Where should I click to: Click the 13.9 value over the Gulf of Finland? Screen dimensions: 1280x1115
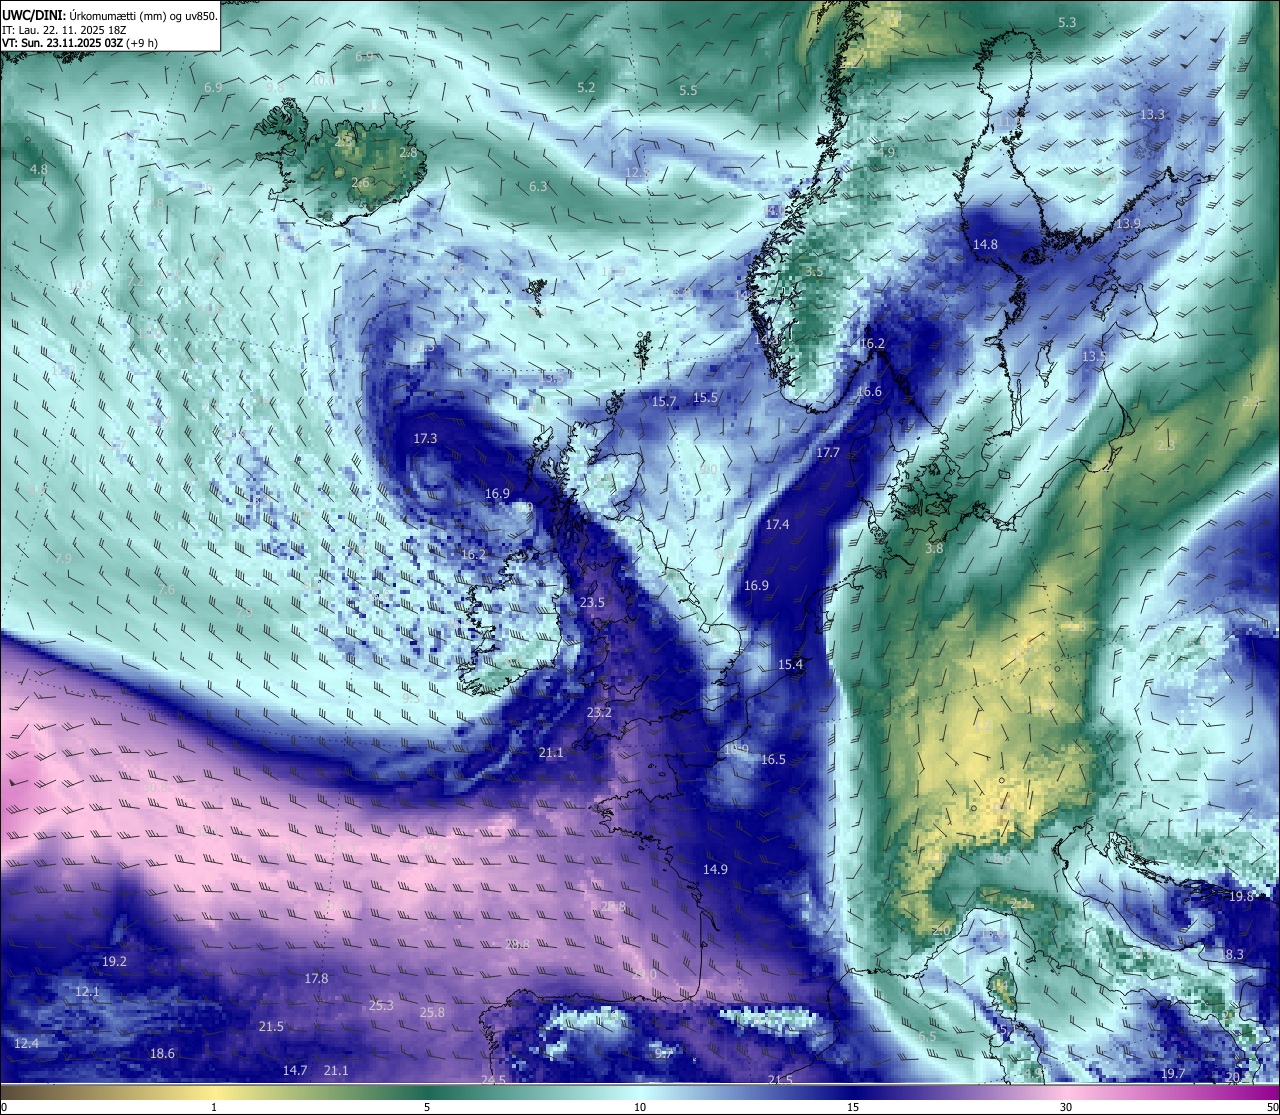(1129, 224)
